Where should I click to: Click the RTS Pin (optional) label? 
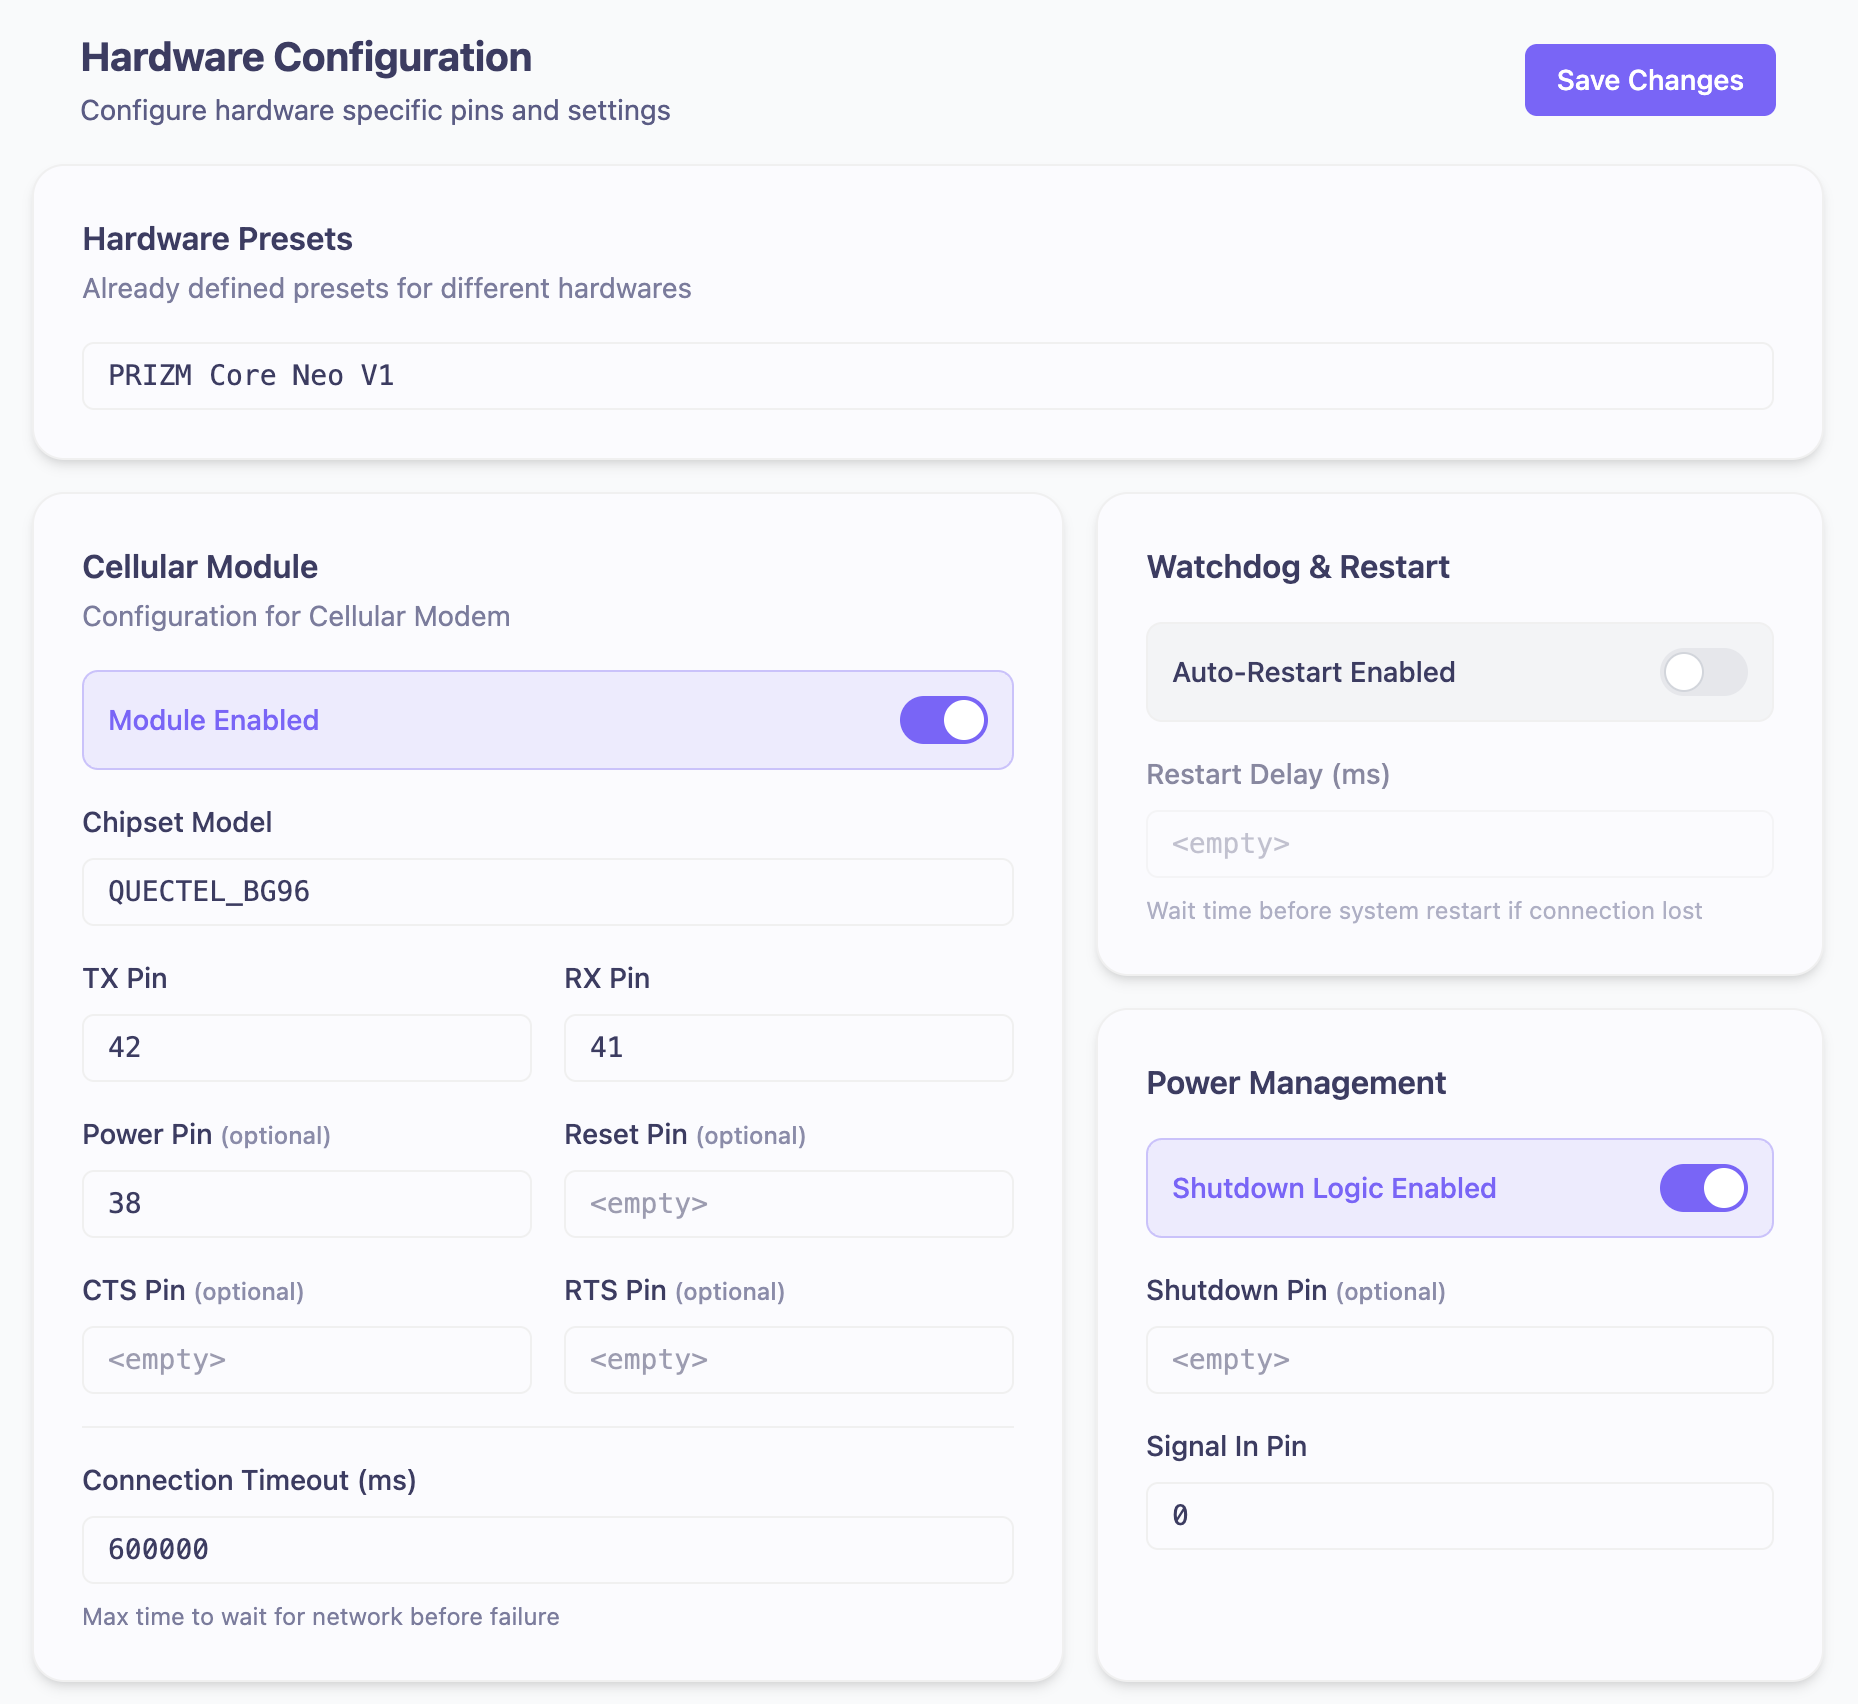[675, 1290]
